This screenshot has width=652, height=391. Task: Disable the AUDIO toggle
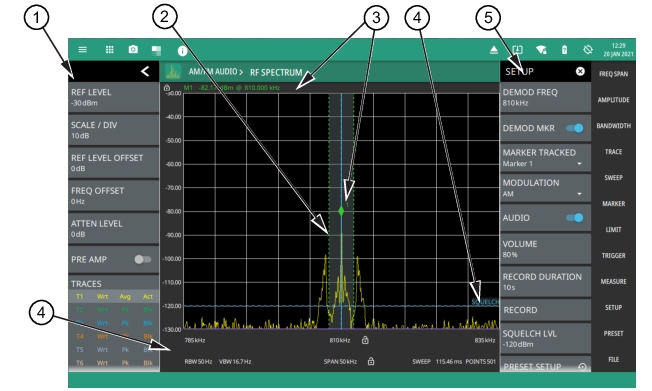pos(575,218)
